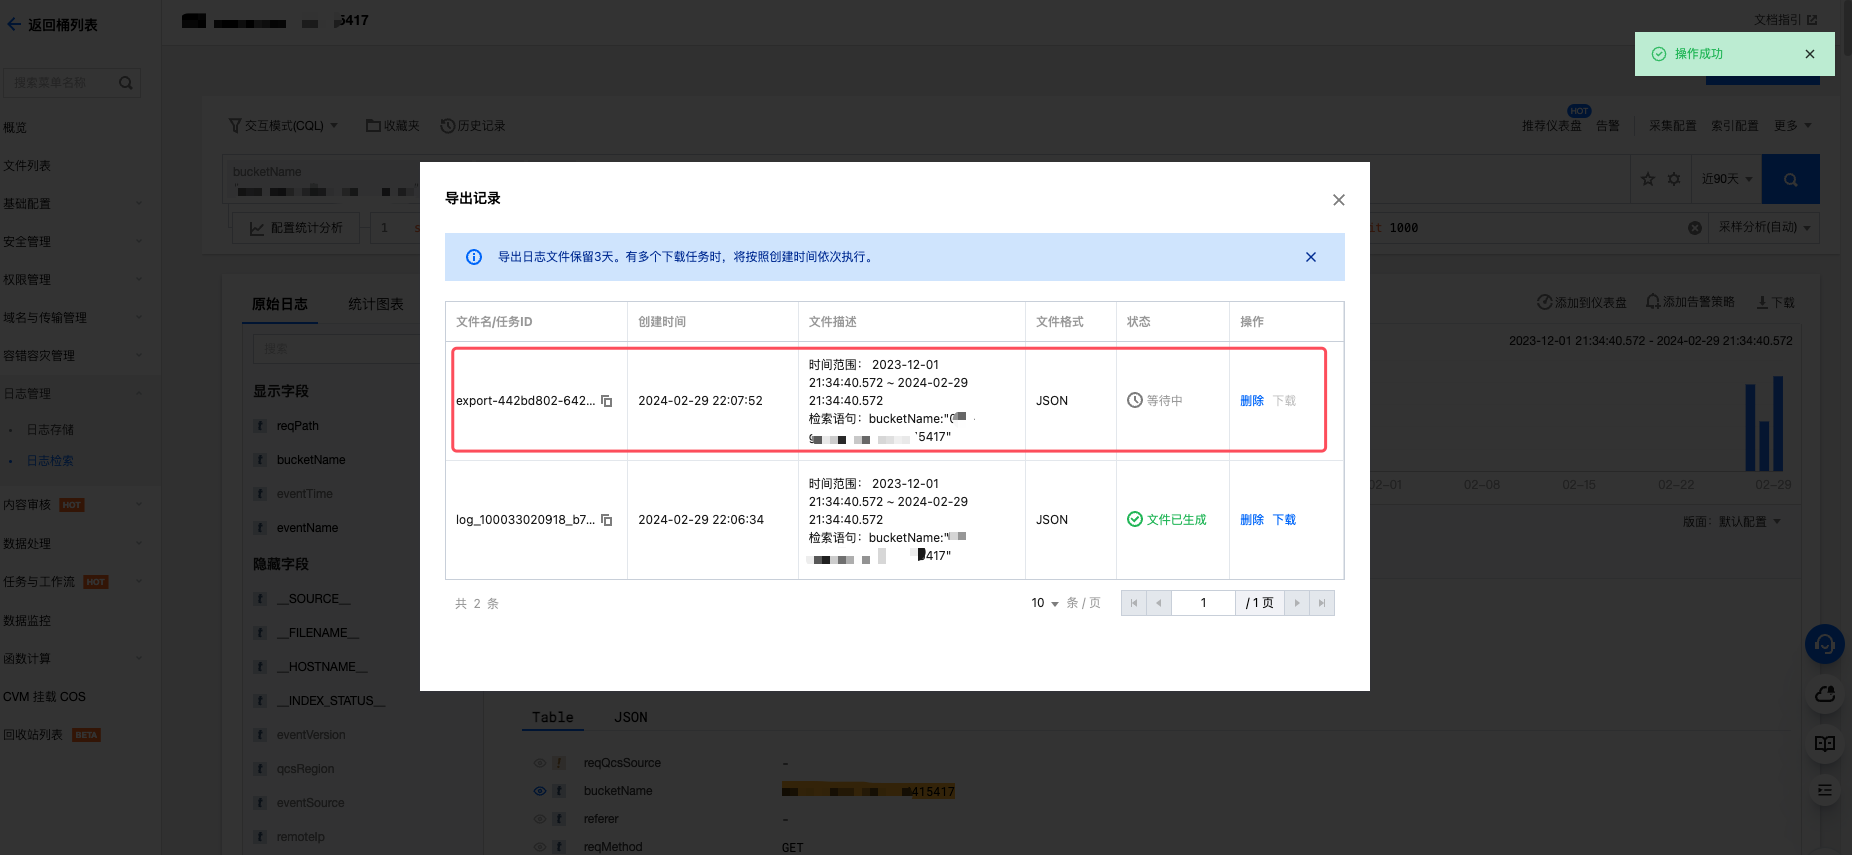The height and width of the screenshot is (855, 1852).
Task: Switch to the JSON view tab
Action: pos(630,717)
